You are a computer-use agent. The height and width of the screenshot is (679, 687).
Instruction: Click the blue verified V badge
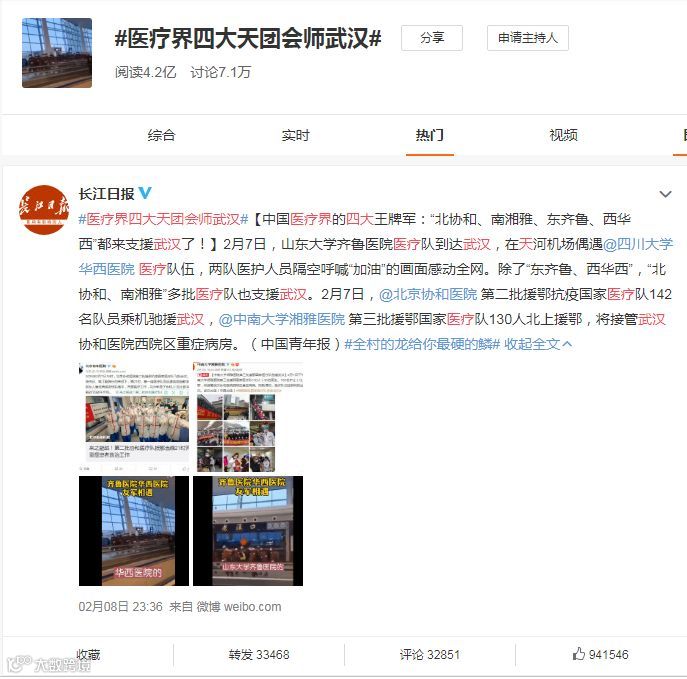[145, 193]
